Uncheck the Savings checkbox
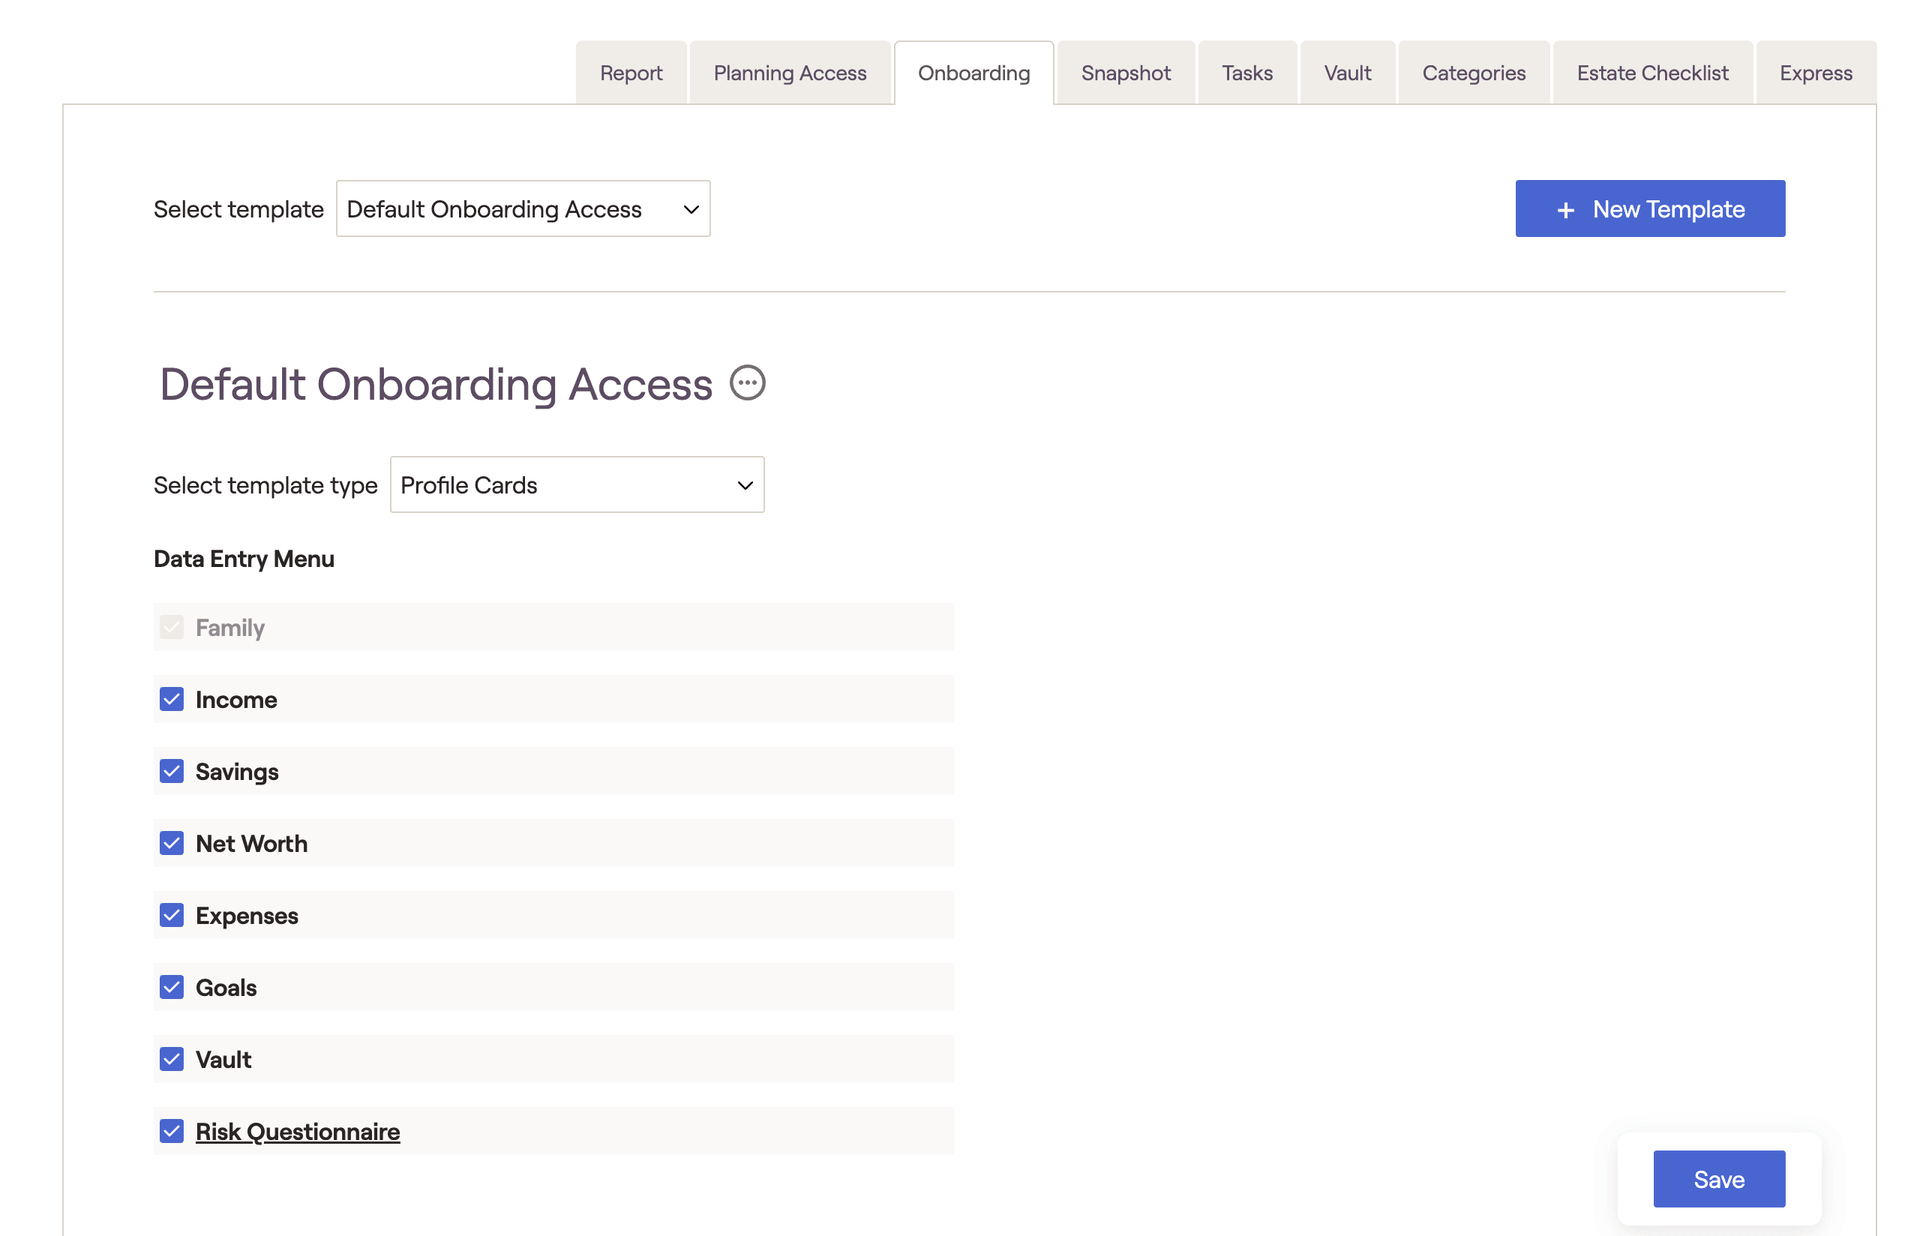 (x=172, y=771)
